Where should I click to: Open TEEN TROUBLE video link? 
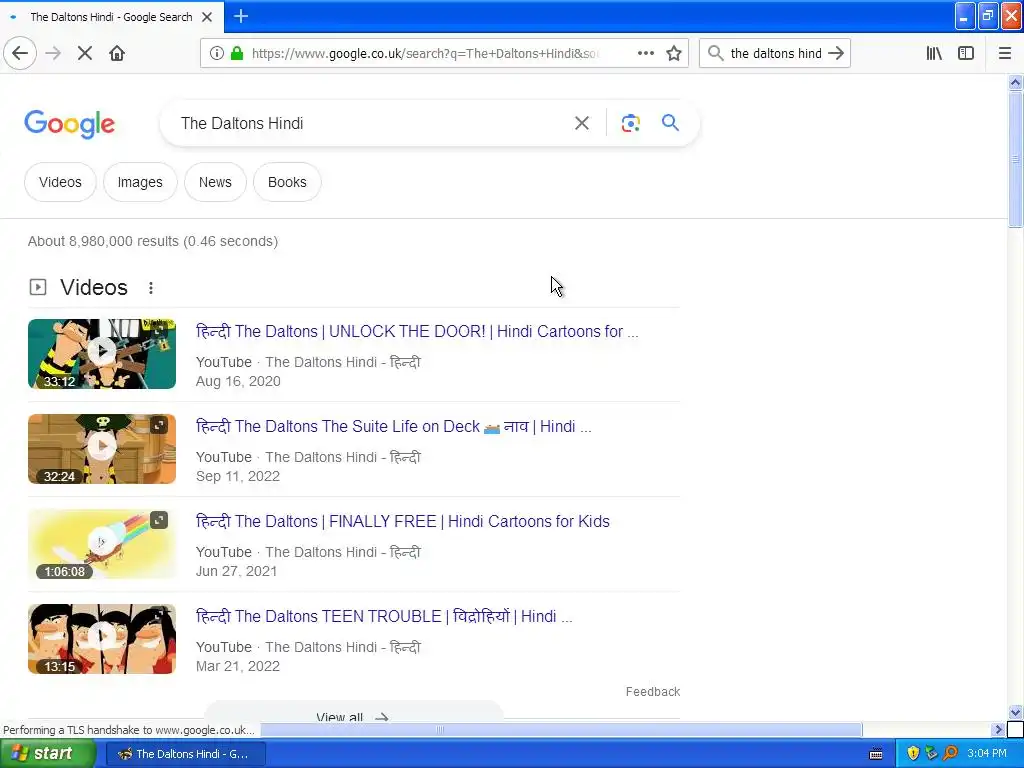384,616
